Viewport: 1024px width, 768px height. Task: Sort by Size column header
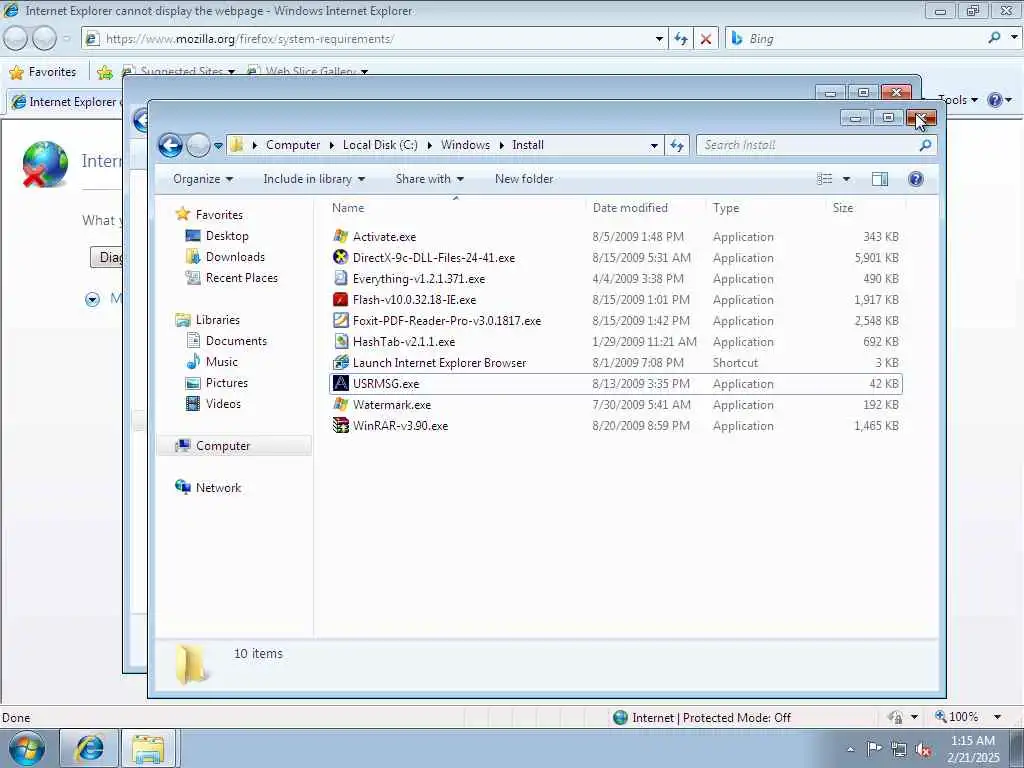click(x=843, y=208)
